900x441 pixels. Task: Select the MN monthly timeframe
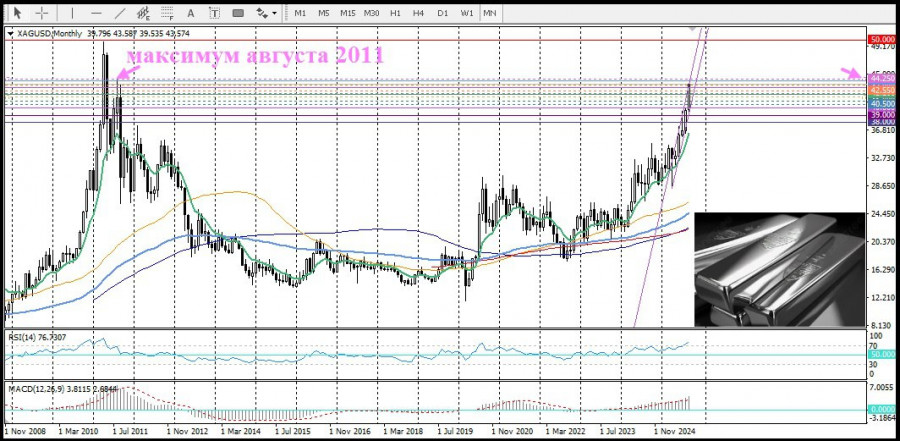tap(490, 13)
